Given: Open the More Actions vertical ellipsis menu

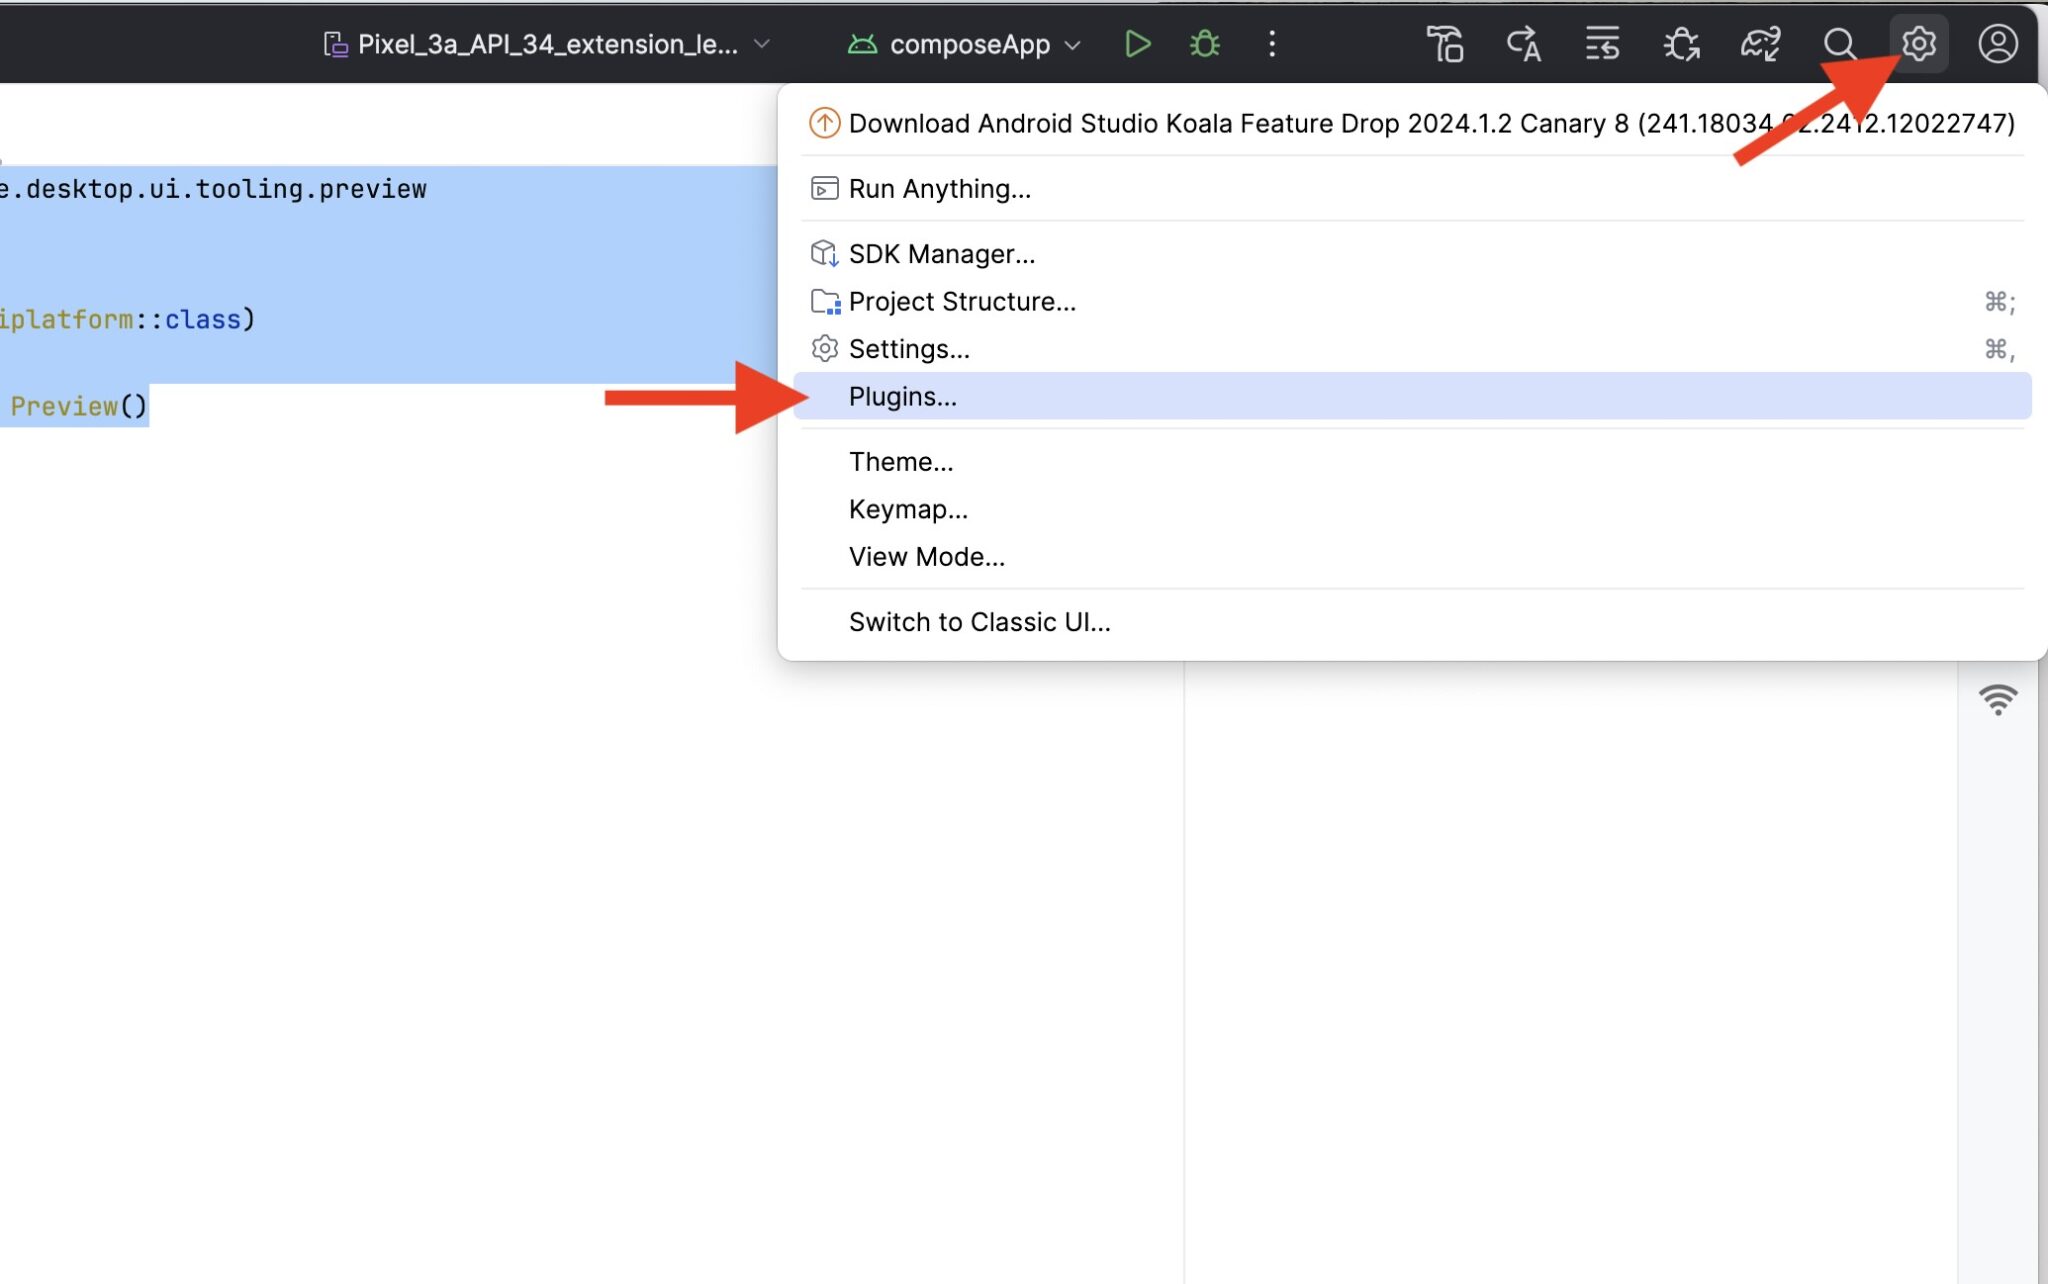Looking at the screenshot, I should point(1272,44).
